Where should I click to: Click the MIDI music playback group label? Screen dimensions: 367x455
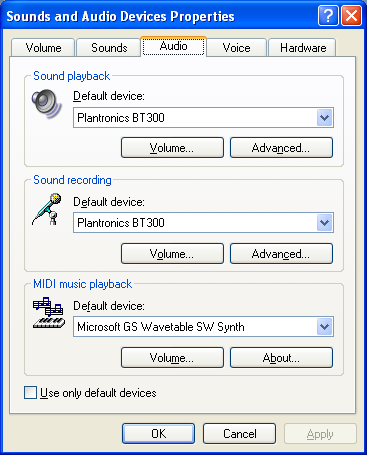tap(82, 284)
